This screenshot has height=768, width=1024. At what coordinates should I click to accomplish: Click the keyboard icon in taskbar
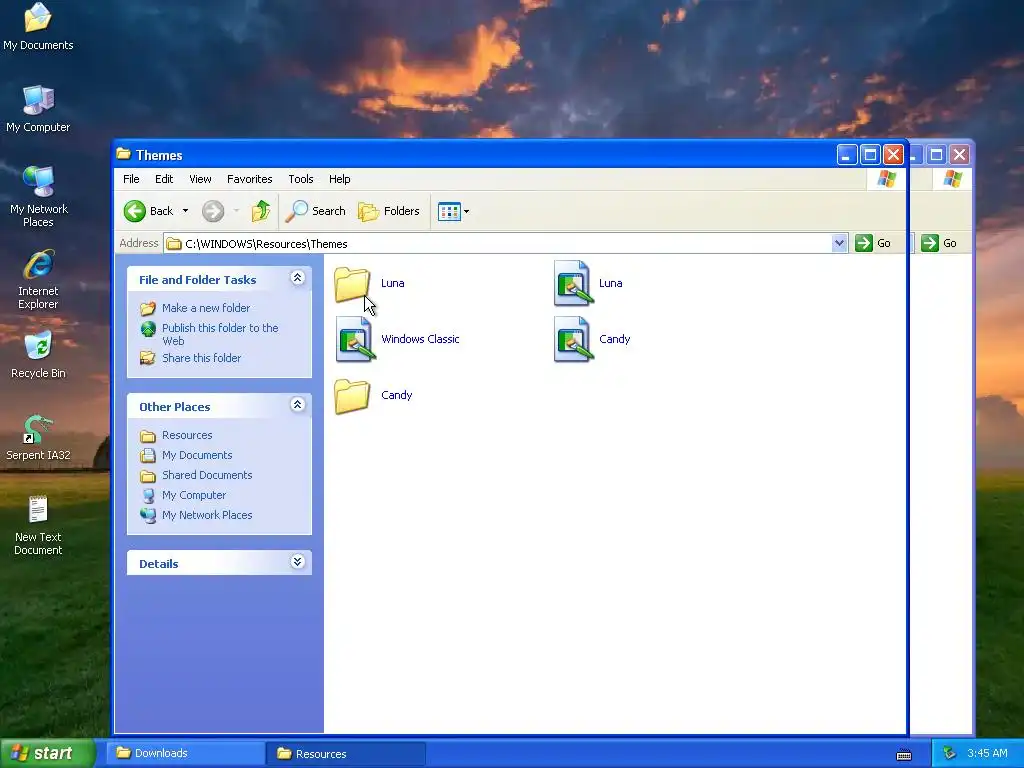coord(904,755)
